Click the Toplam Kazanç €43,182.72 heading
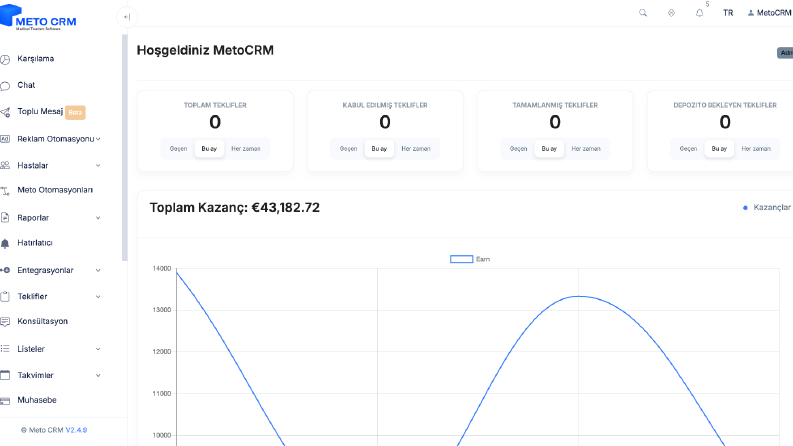Viewport: 793px width, 446px height. point(235,208)
